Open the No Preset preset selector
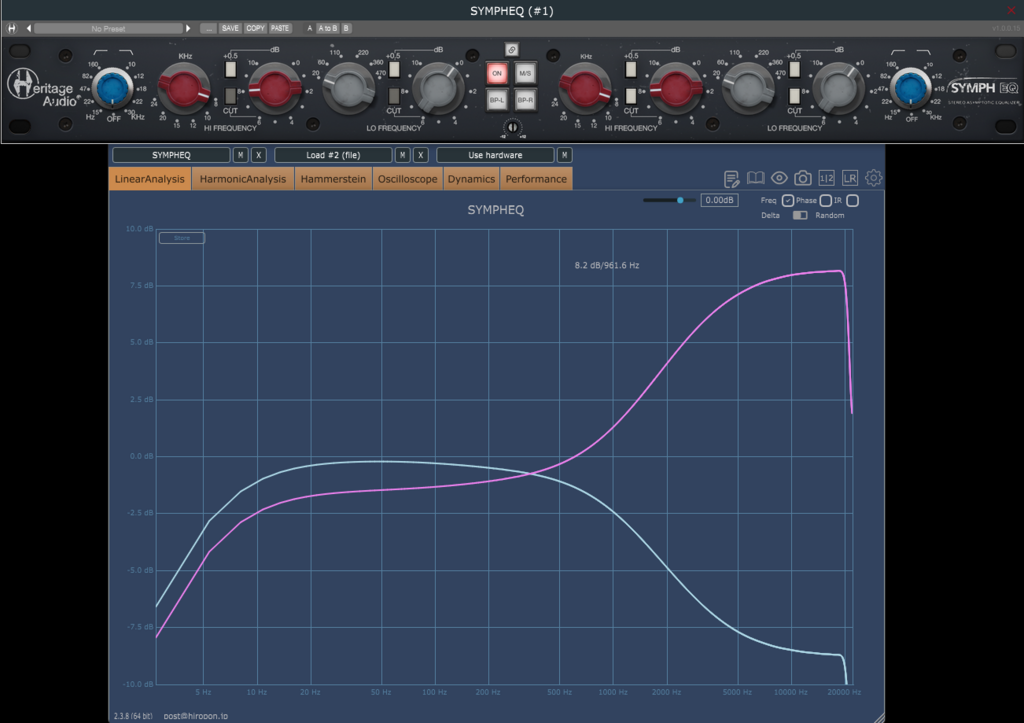The image size is (1024, 723). [108, 28]
